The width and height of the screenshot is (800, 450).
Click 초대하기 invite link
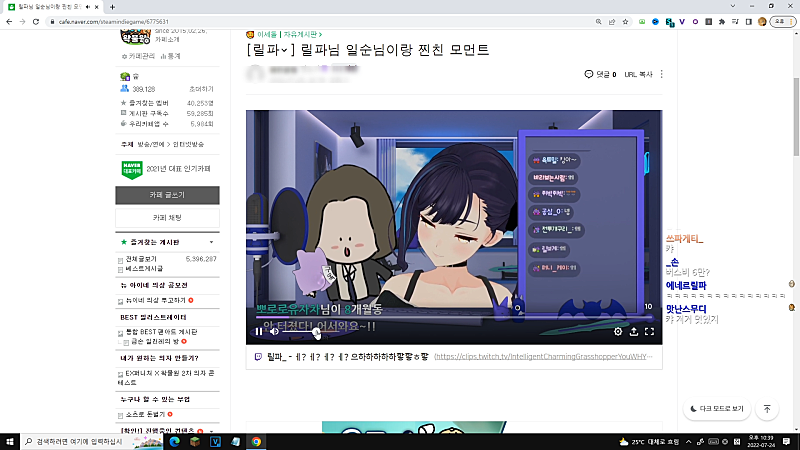point(201,89)
